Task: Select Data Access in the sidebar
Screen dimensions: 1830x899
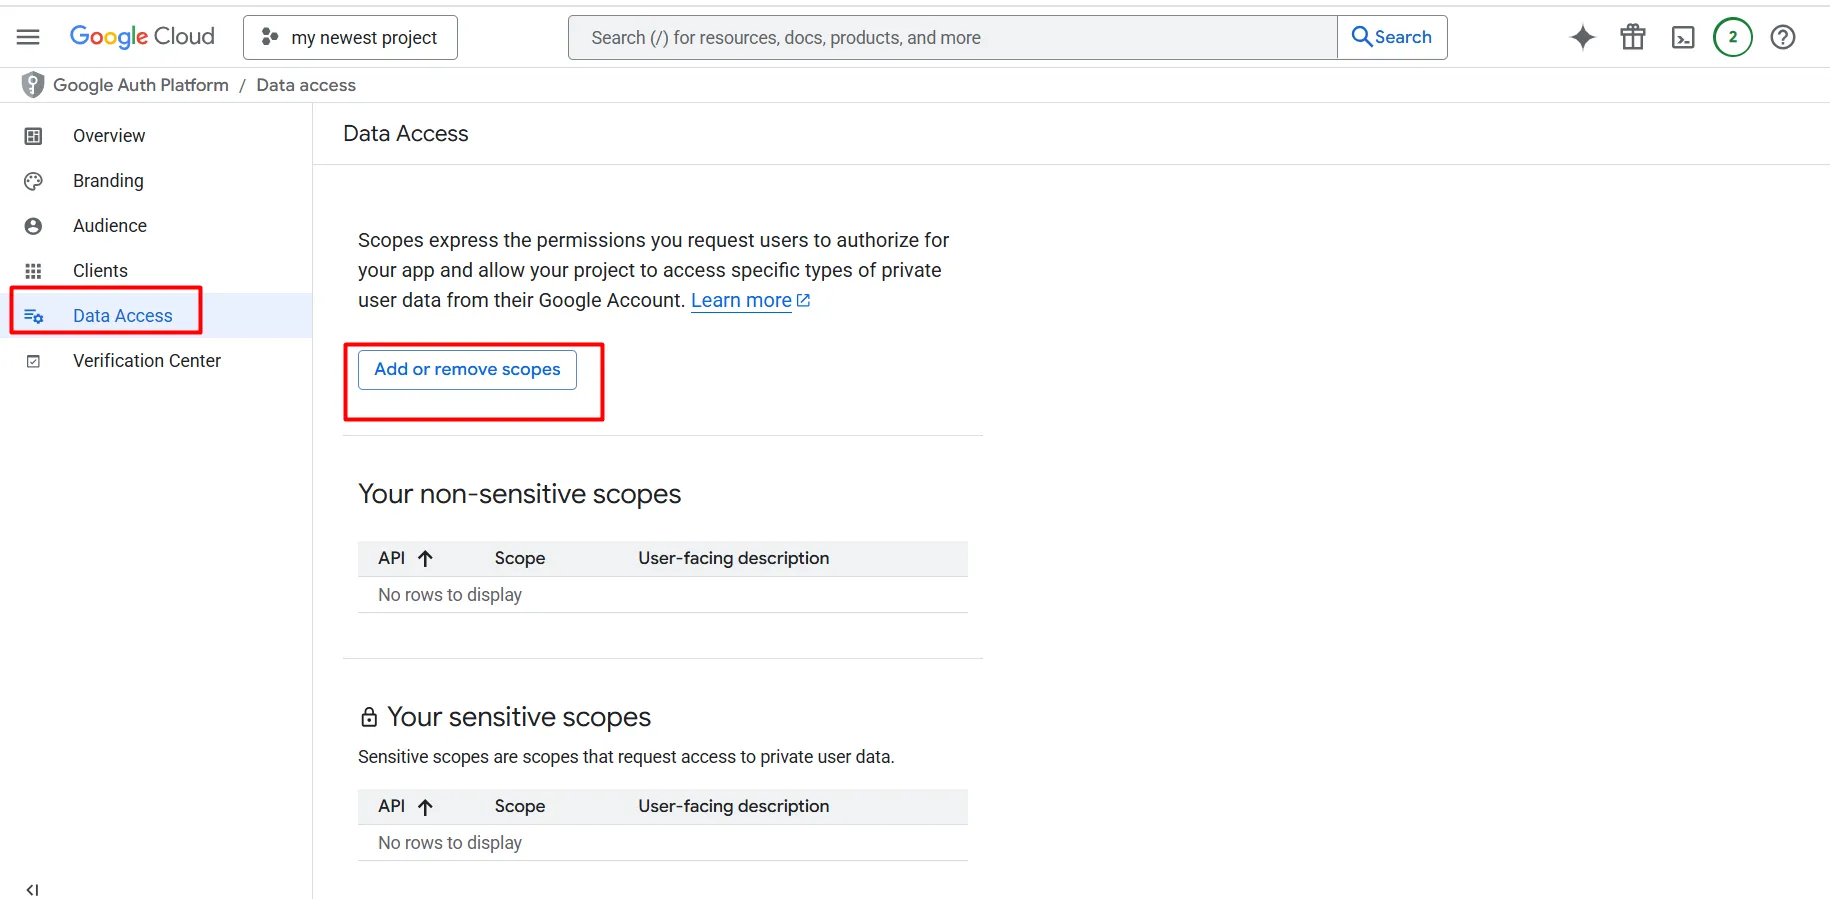Action: [x=156, y=316]
